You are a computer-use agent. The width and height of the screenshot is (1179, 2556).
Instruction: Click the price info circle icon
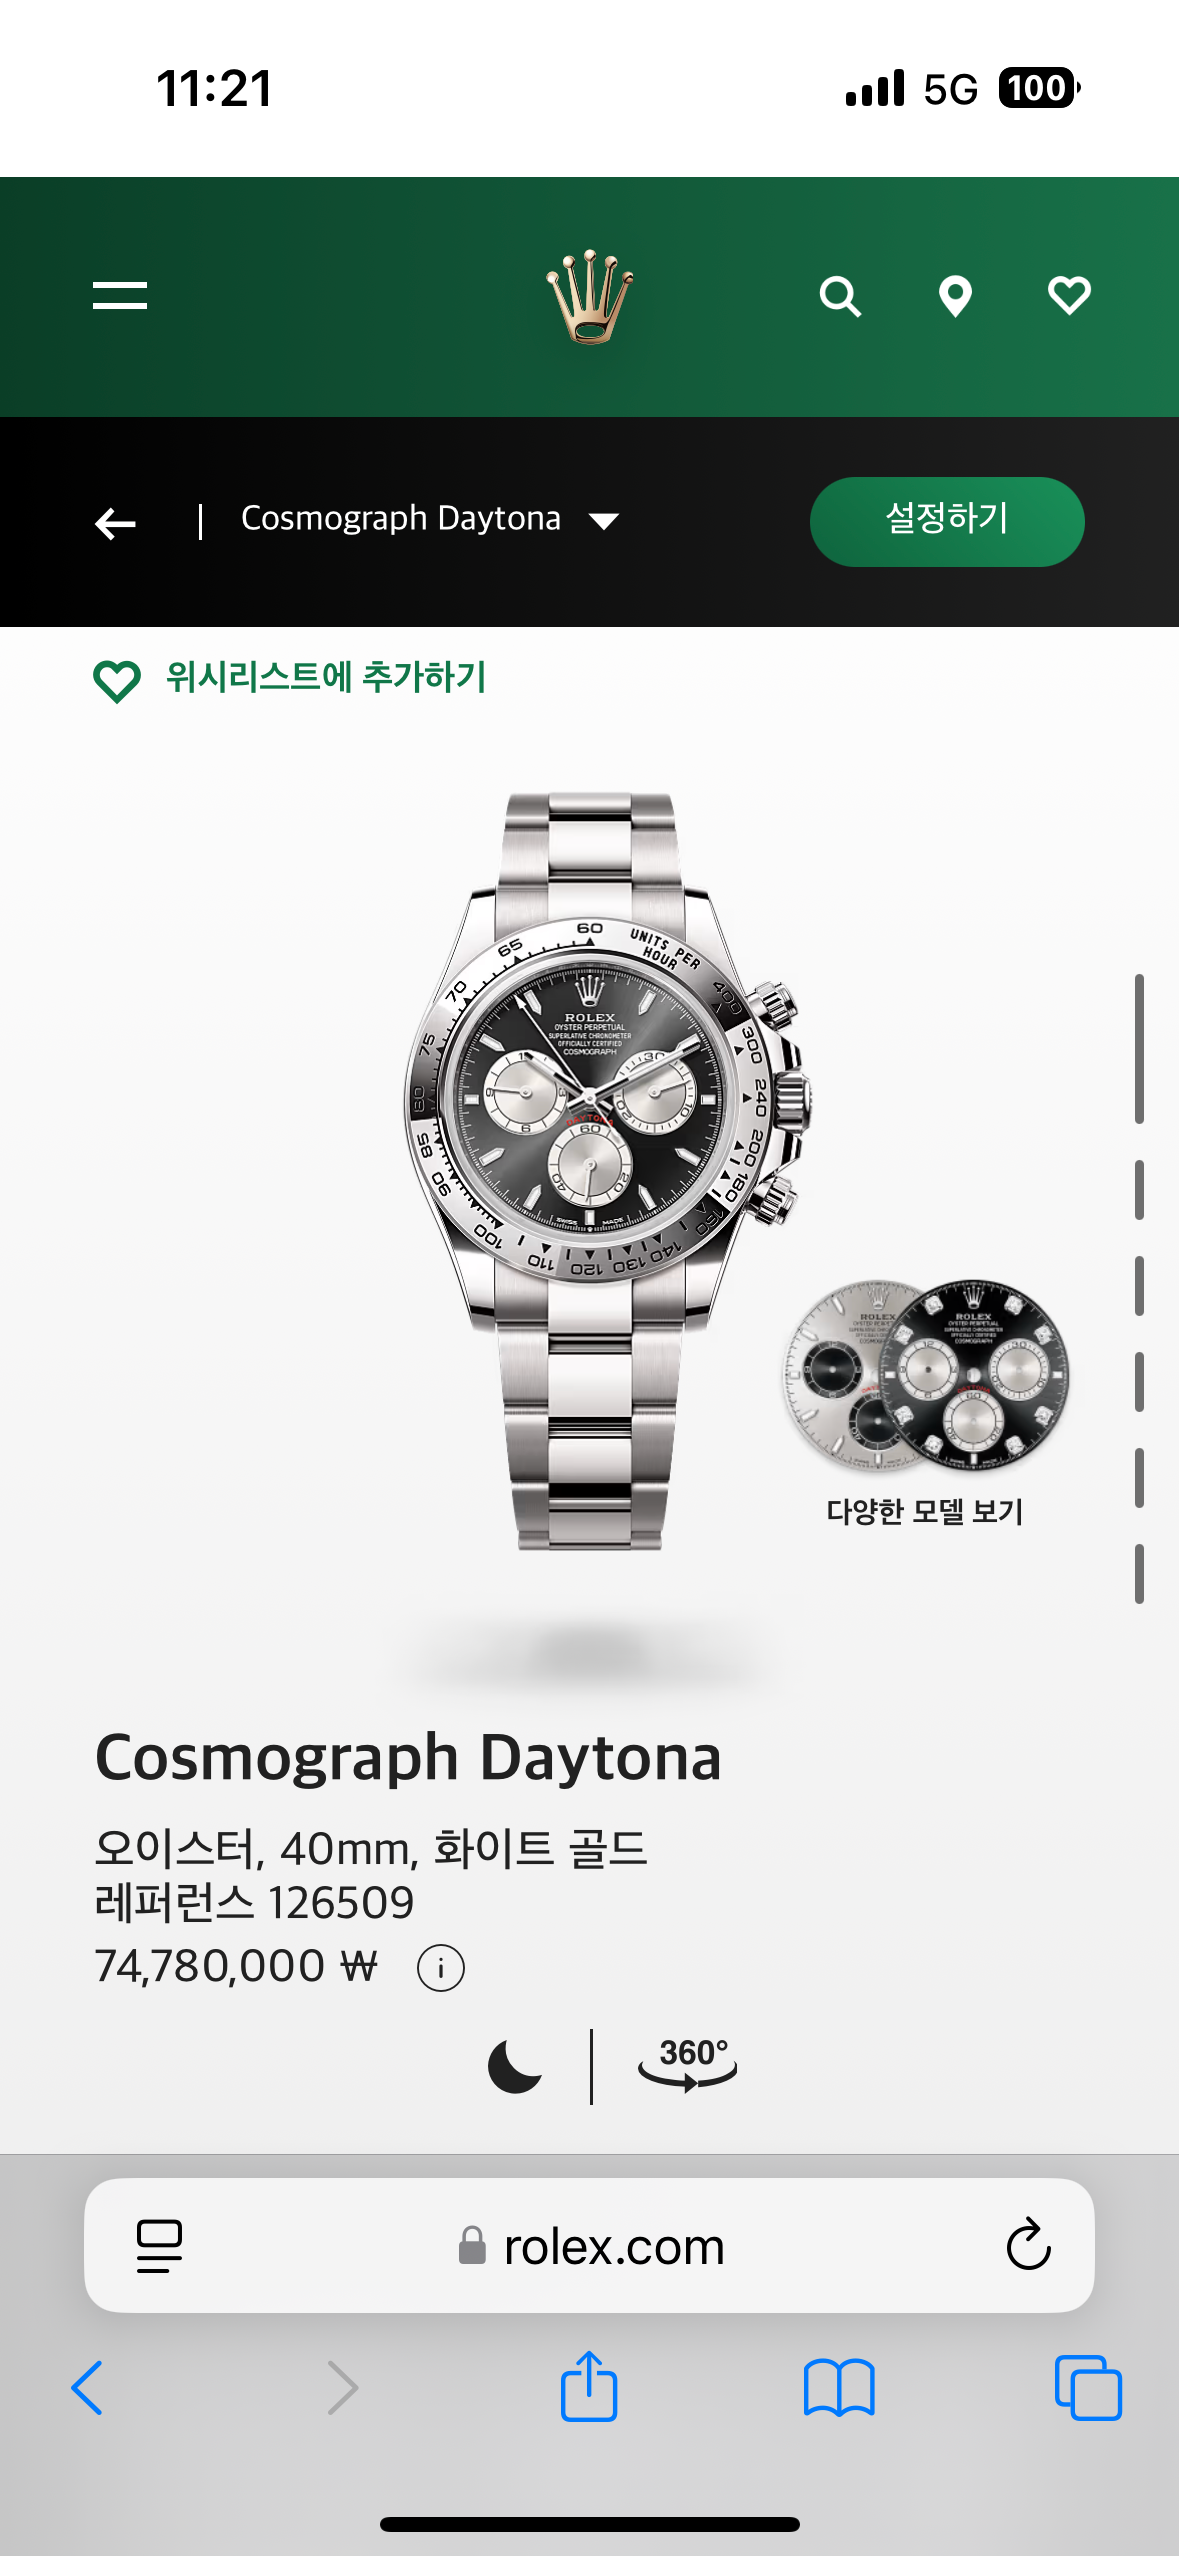pos(441,1968)
